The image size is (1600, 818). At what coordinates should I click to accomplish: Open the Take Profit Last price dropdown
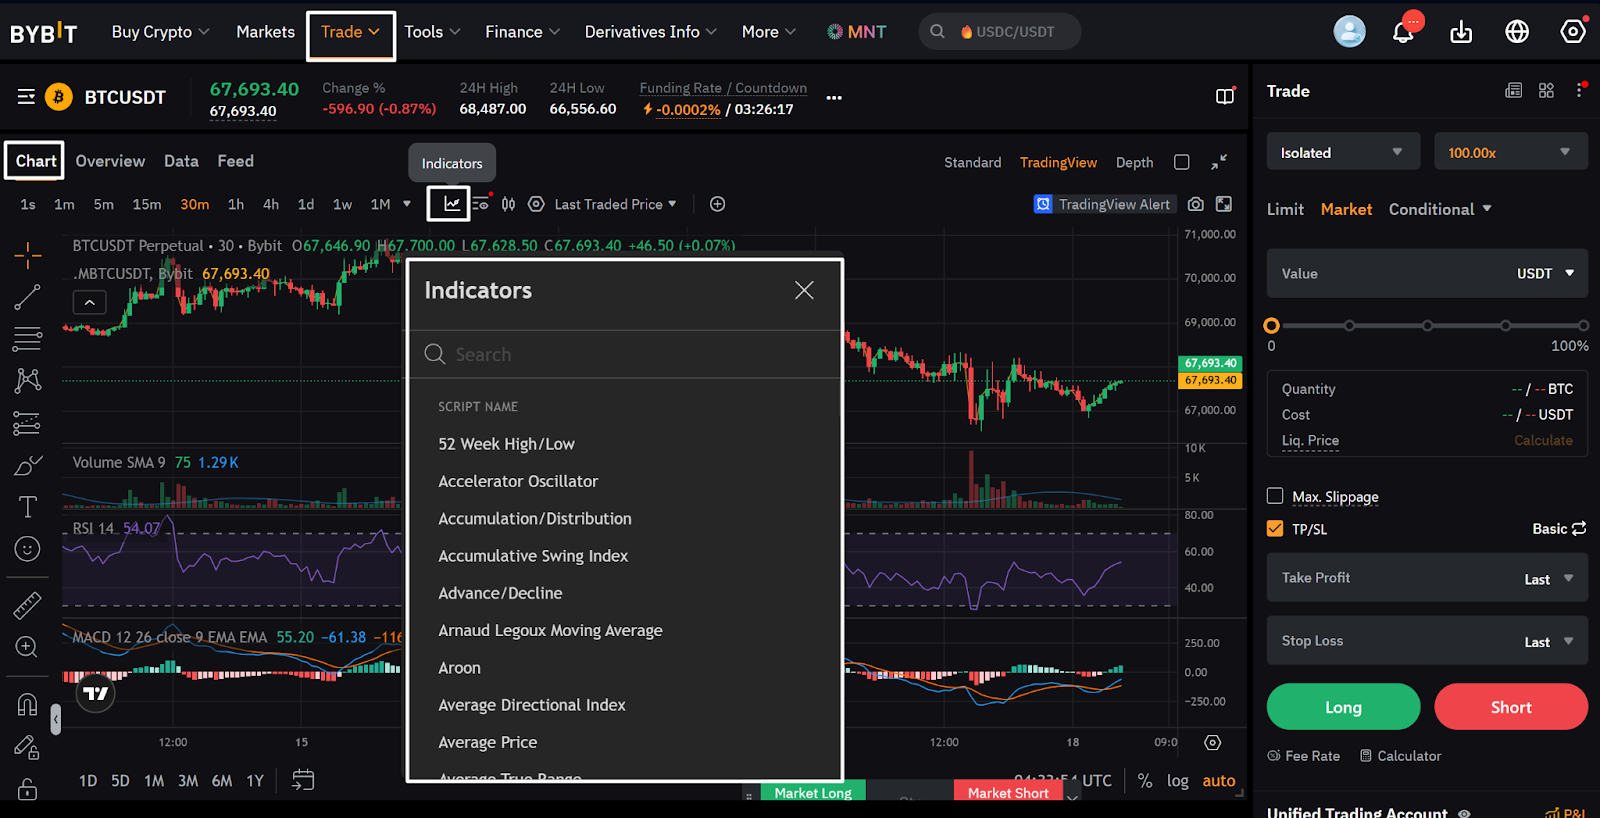1549,579
